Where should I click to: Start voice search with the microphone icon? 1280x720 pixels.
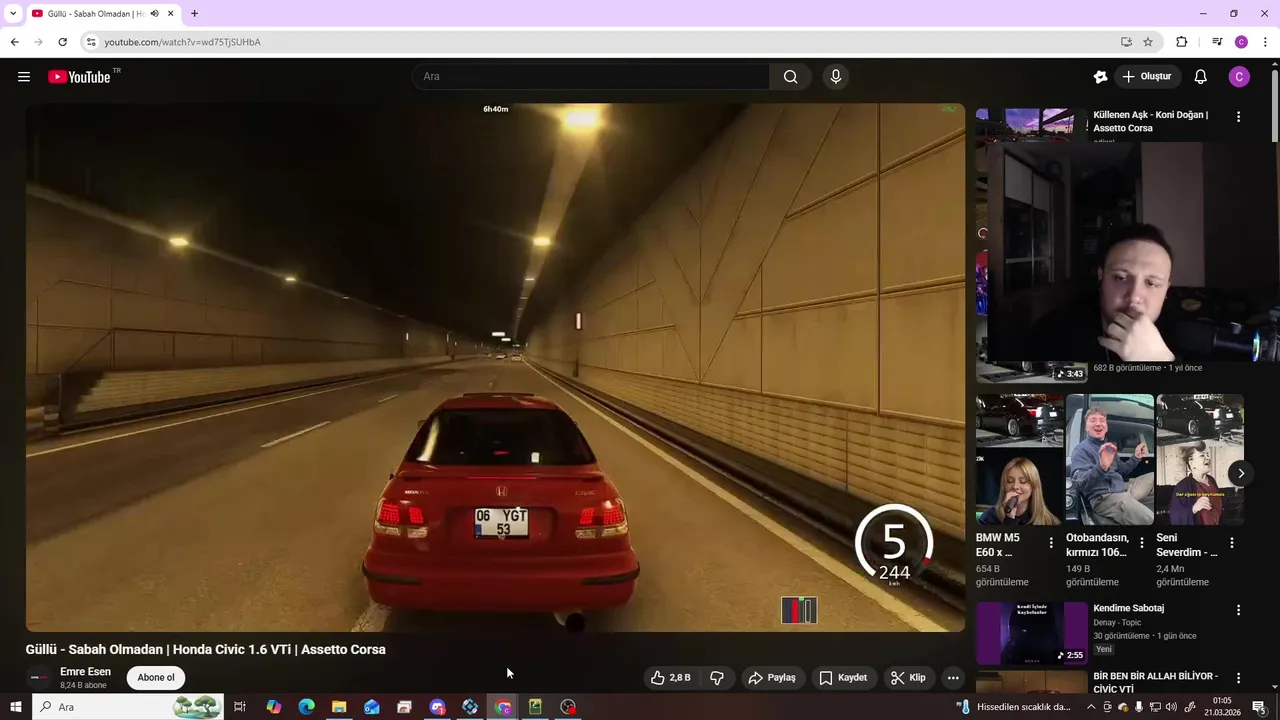point(836,77)
